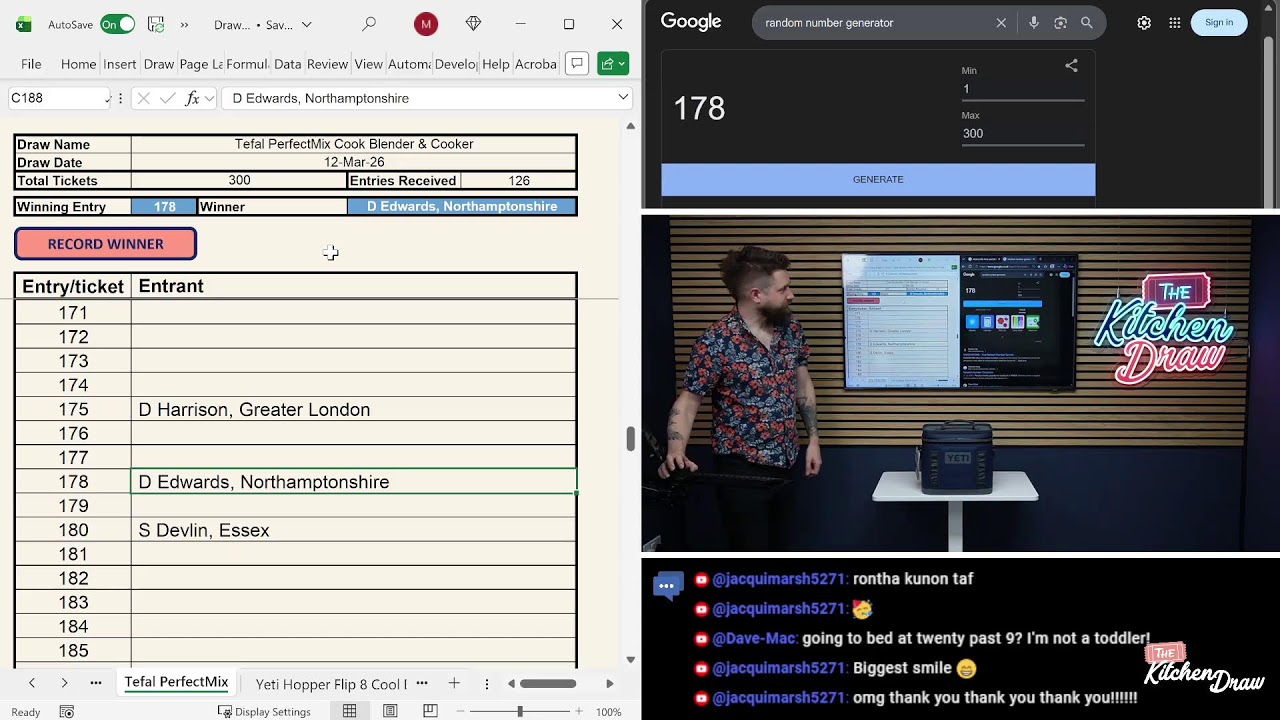The image size is (1280, 720).
Task: Click the Google logo in browser
Action: (x=691, y=22)
